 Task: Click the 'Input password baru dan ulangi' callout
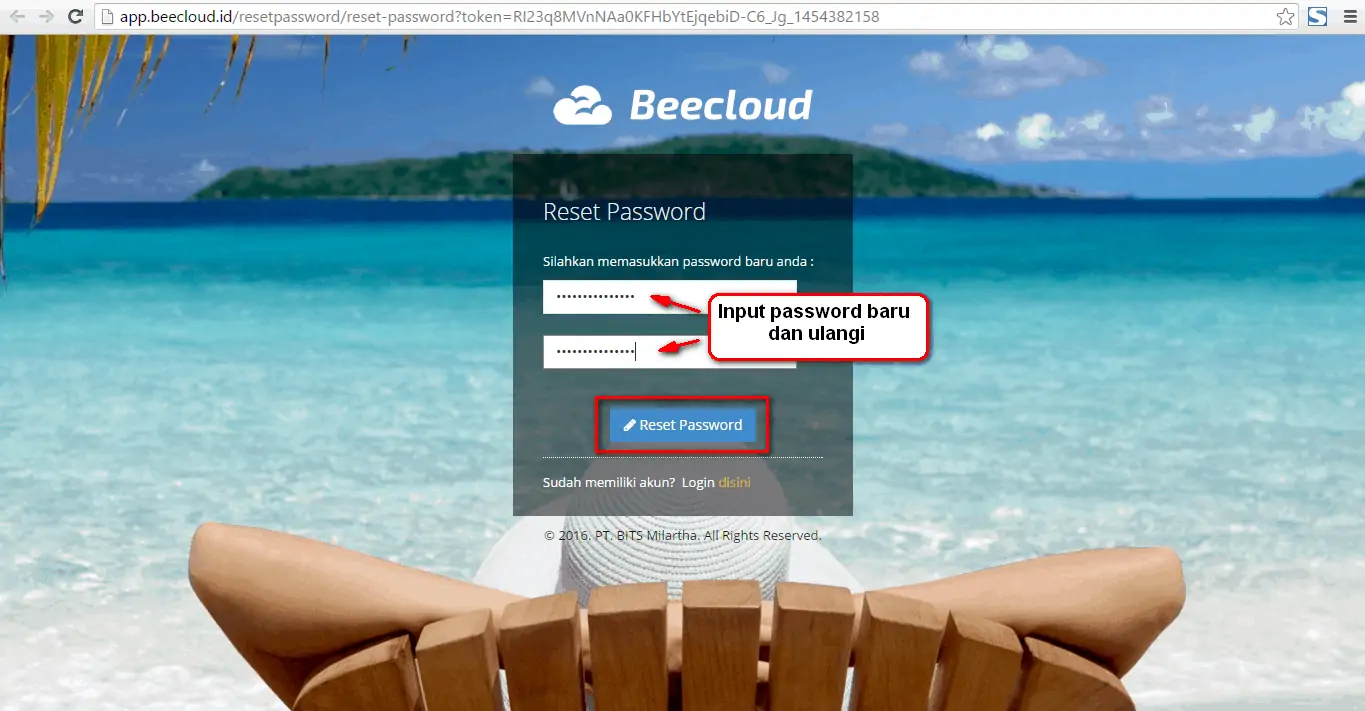(x=818, y=324)
